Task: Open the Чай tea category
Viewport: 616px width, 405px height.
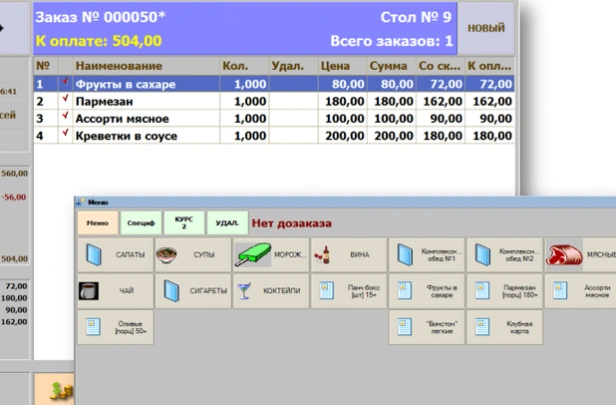Action: pos(115,291)
